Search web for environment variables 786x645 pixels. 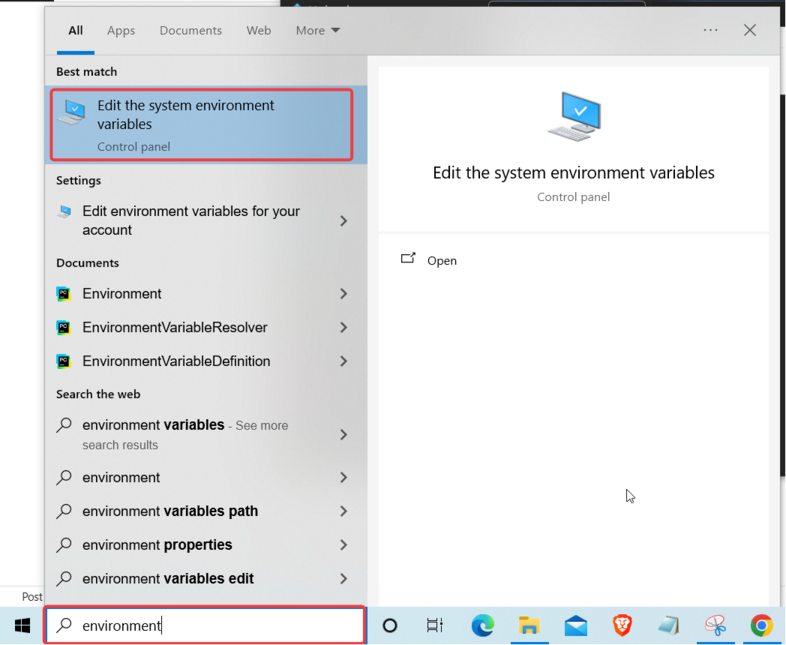pyautogui.click(x=185, y=435)
